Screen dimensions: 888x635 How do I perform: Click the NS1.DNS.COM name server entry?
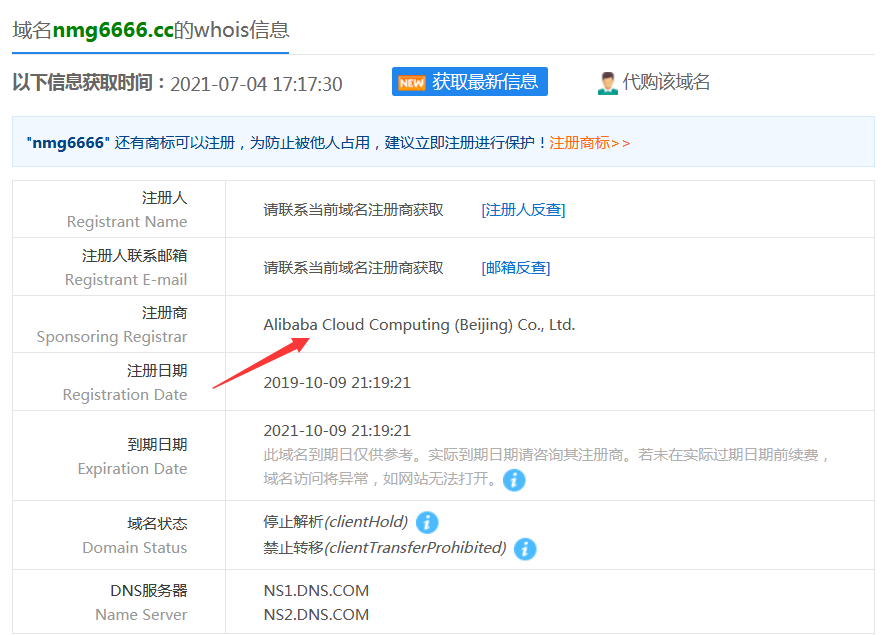(x=316, y=591)
